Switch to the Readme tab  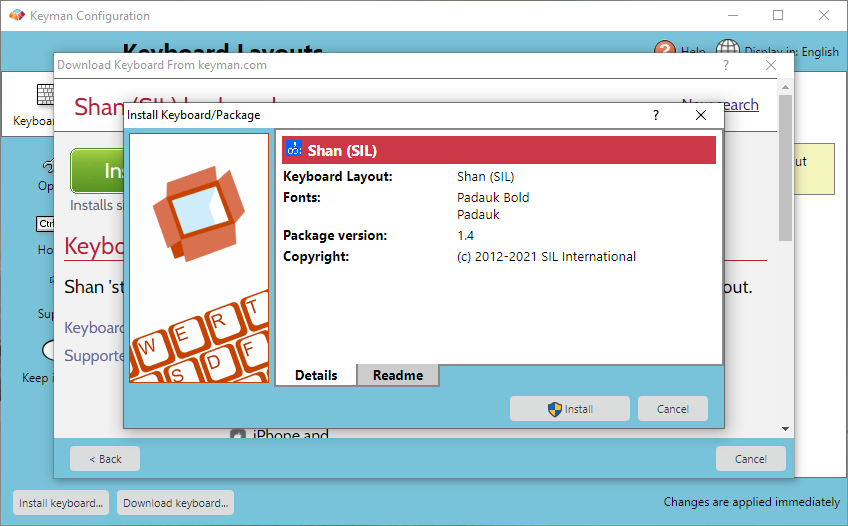tap(398, 375)
